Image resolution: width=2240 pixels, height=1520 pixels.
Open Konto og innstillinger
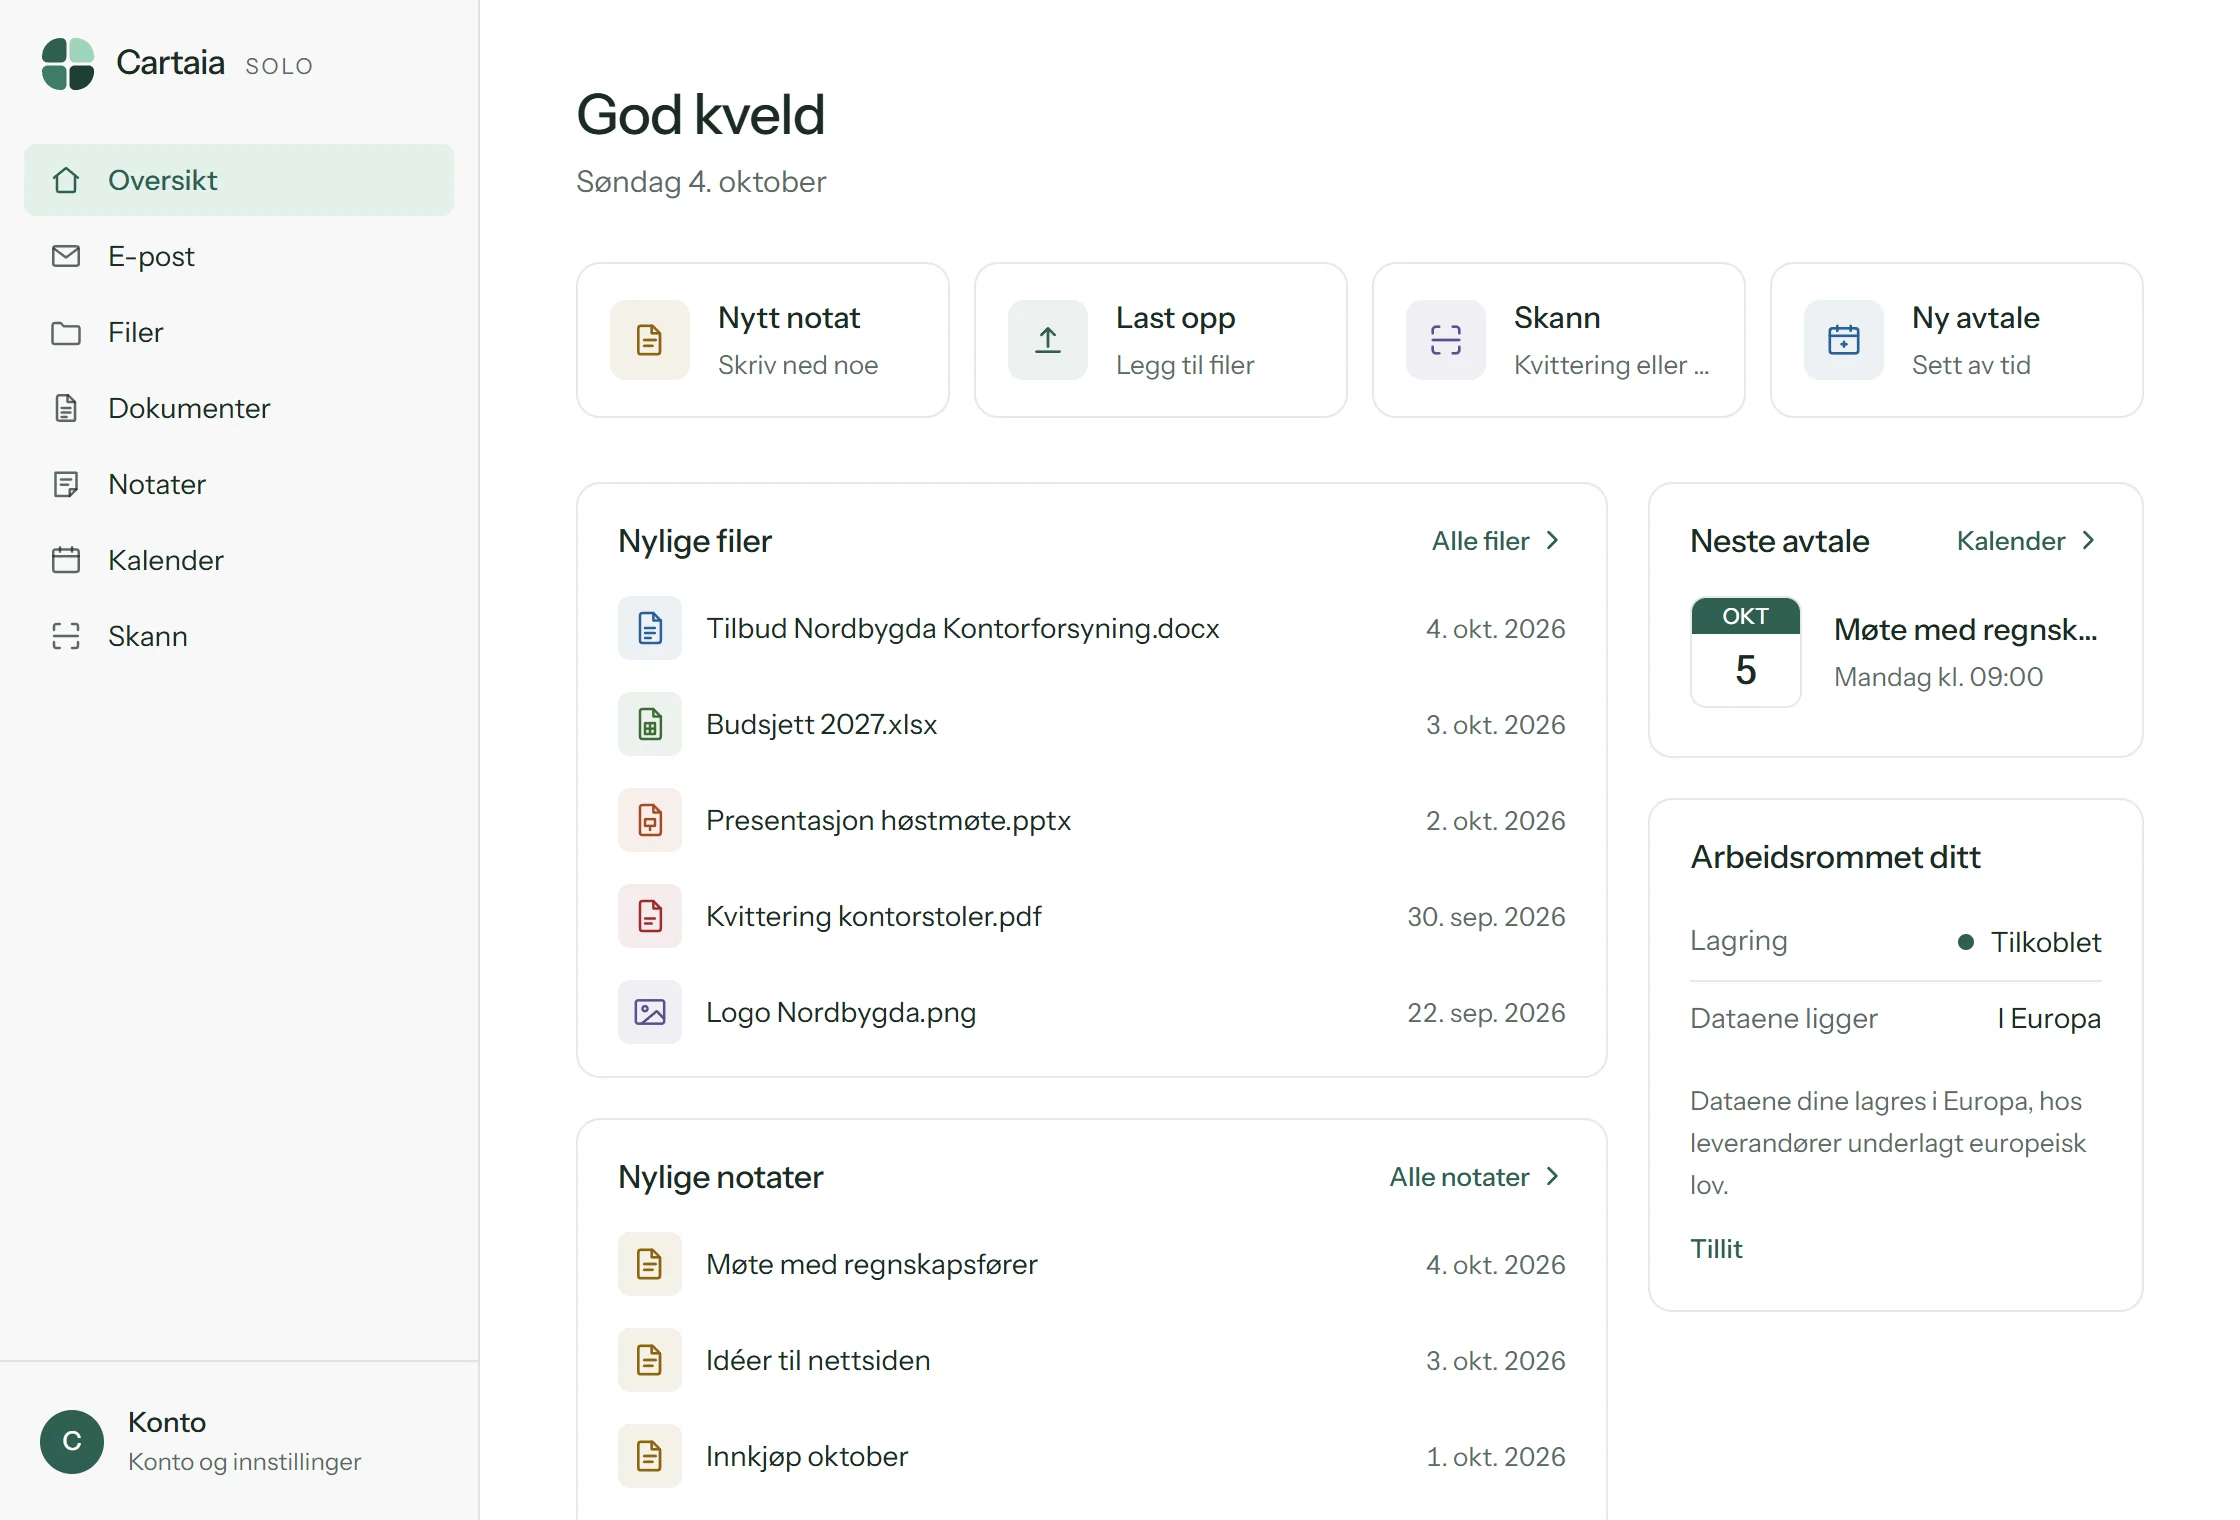click(x=239, y=1442)
